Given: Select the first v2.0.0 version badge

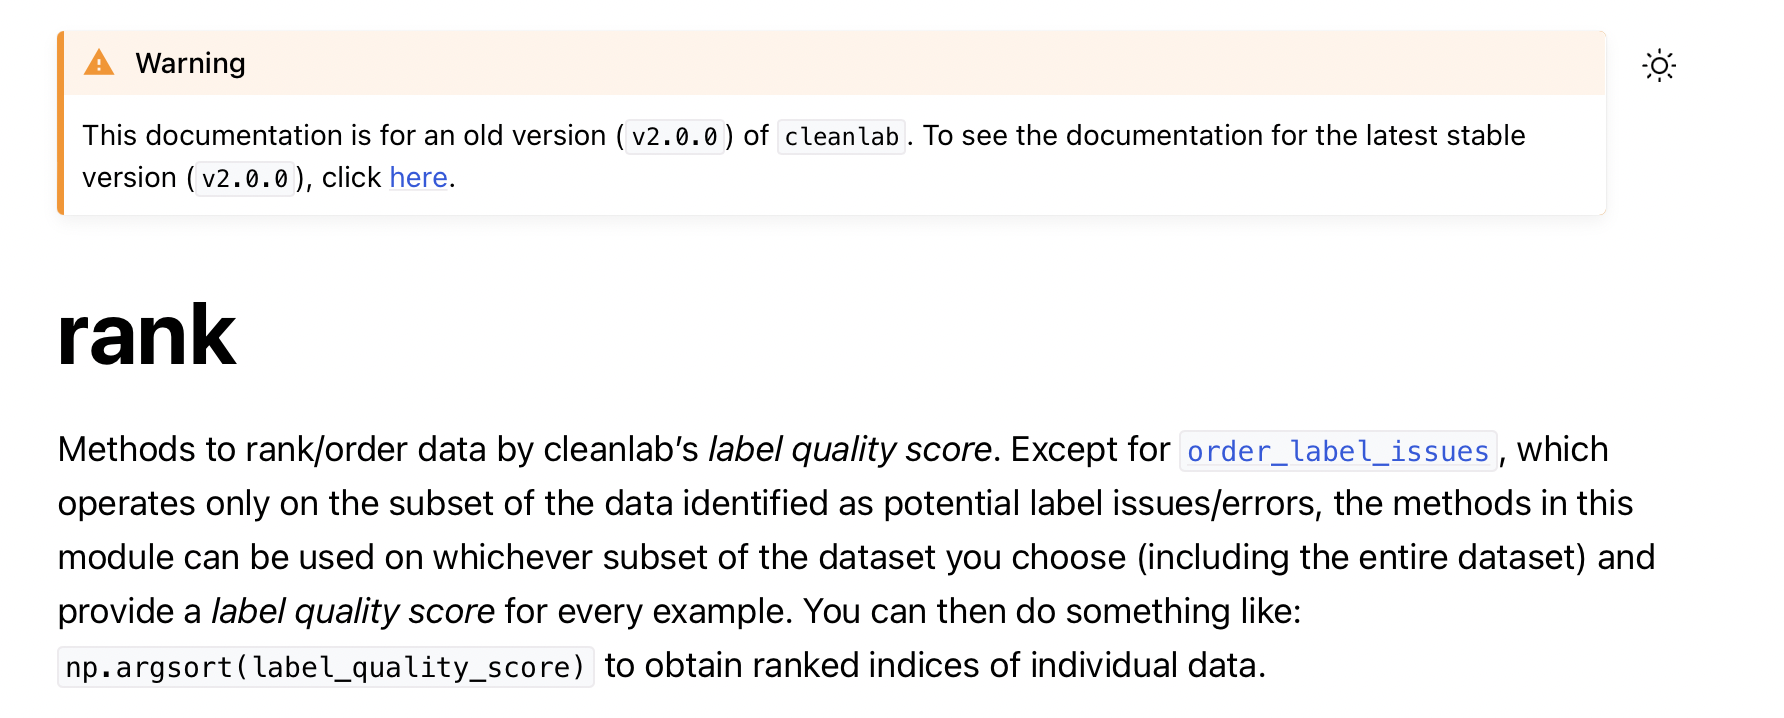Looking at the screenshot, I should pos(674,136).
